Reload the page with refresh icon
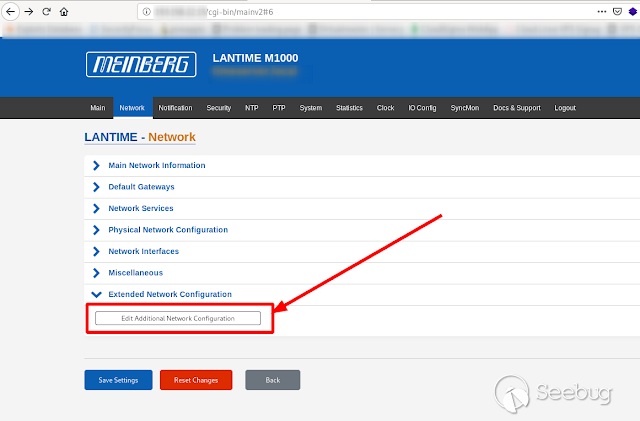 pyautogui.click(x=46, y=11)
